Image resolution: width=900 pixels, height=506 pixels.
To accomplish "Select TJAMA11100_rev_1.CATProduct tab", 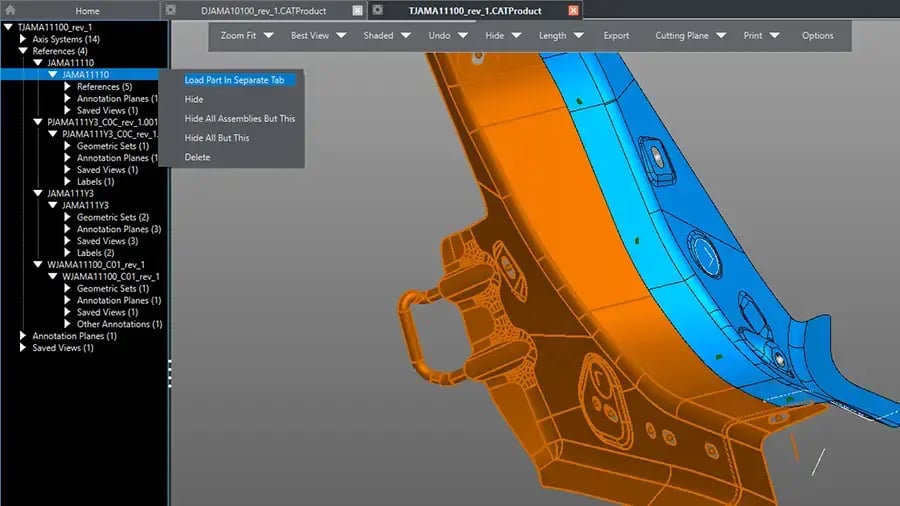I will tap(475, 10).
